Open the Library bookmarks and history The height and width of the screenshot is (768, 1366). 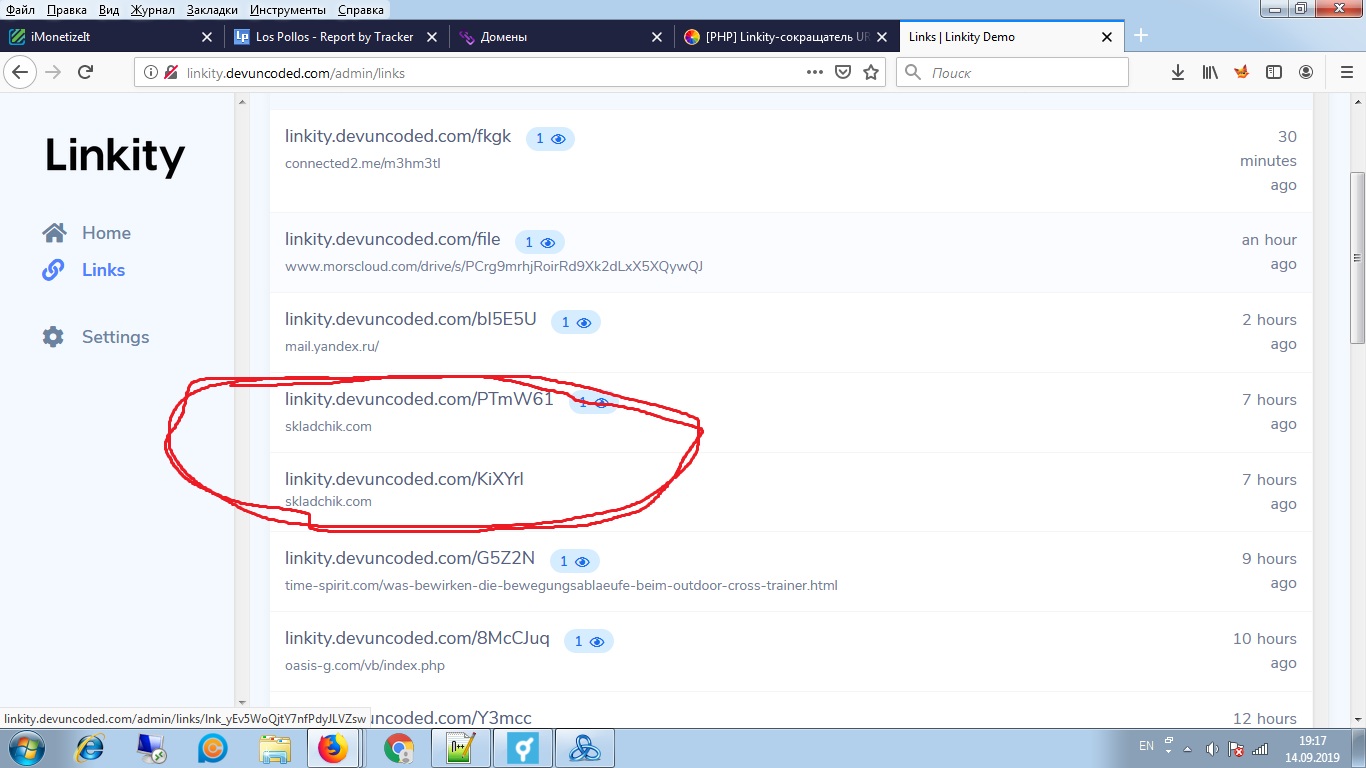pyautogui.click(x=1210, y=72)
